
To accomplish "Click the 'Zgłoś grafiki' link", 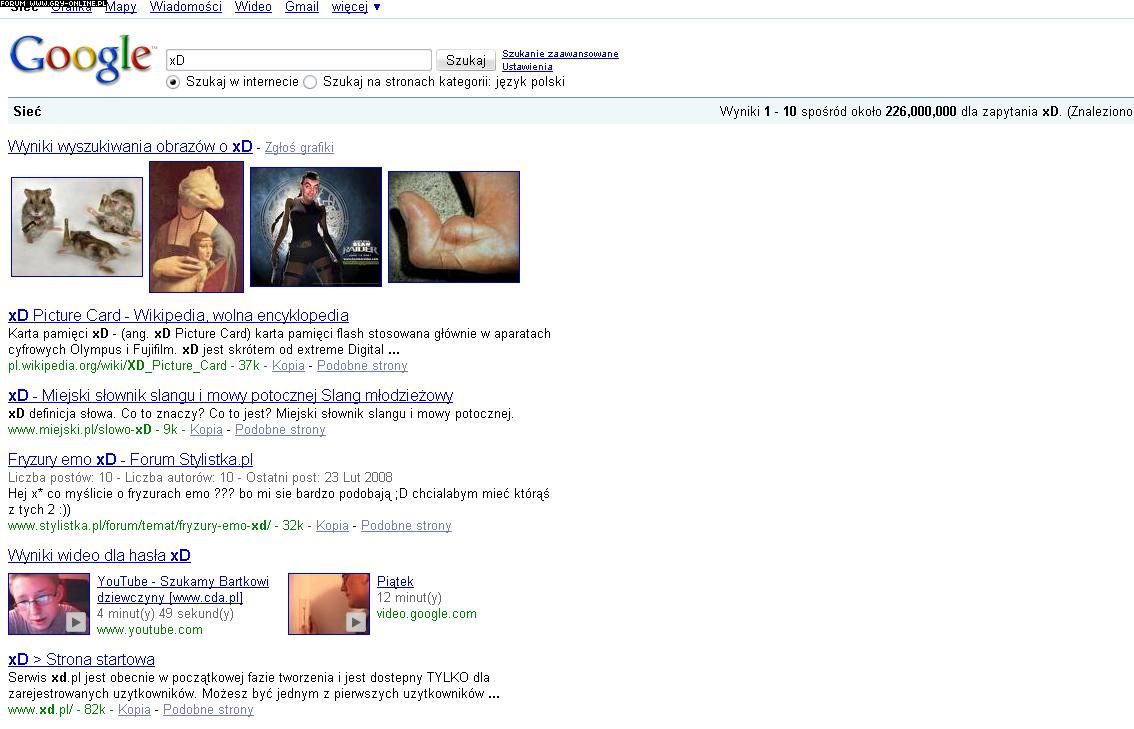I will pos(299,148).
